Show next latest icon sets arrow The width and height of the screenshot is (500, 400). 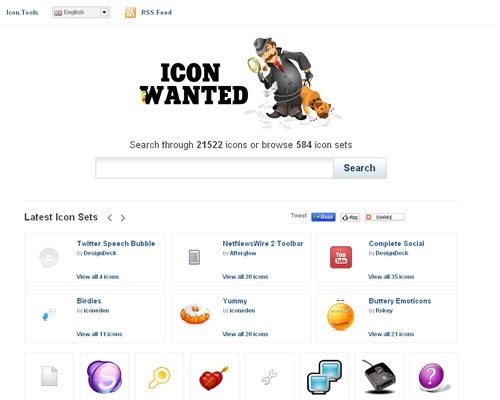point(123,218)
